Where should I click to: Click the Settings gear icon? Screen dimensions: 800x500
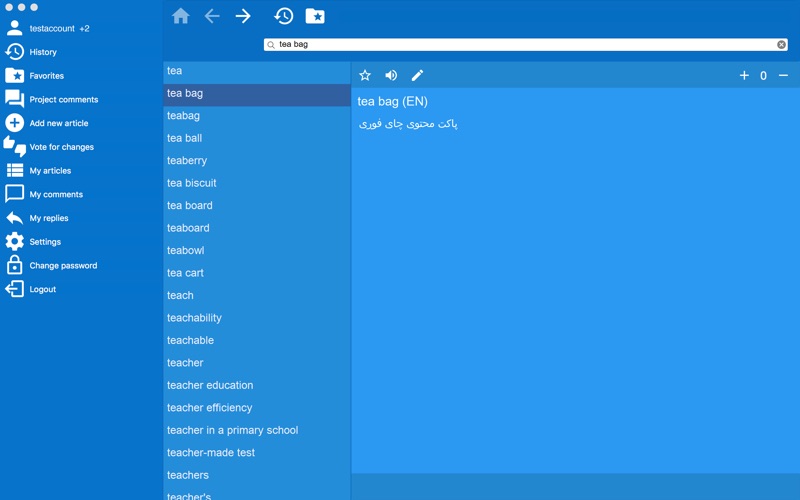pos(14,241)
